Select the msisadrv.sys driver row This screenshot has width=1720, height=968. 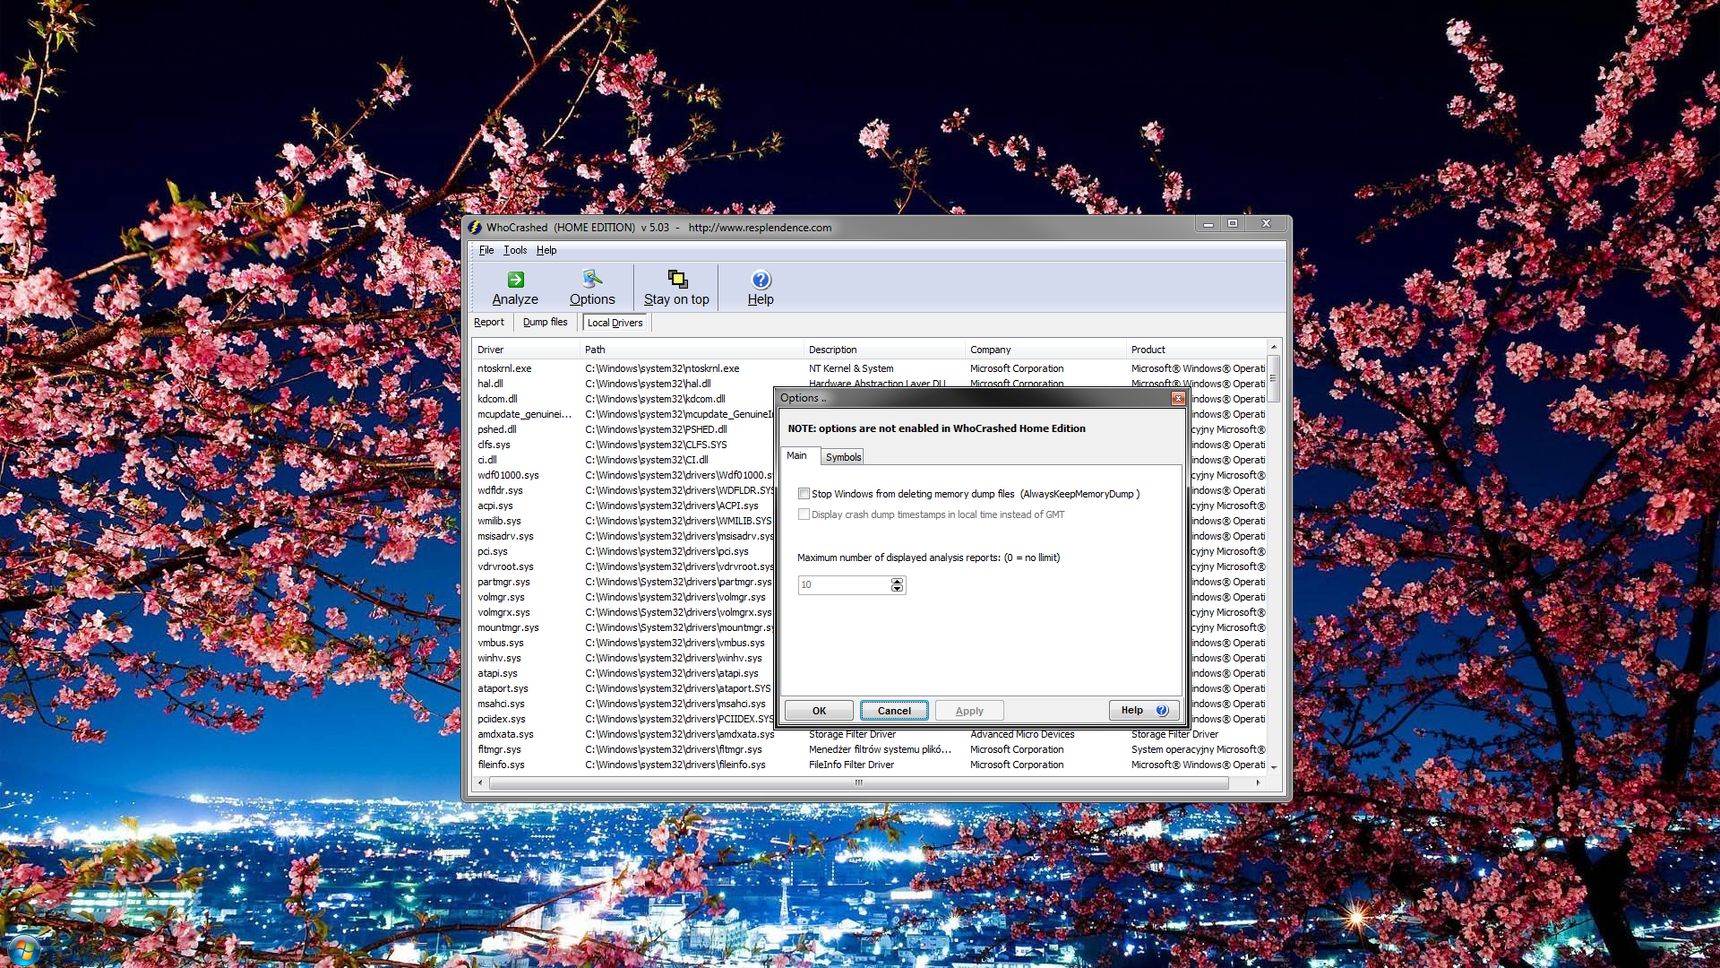point(623,536)
